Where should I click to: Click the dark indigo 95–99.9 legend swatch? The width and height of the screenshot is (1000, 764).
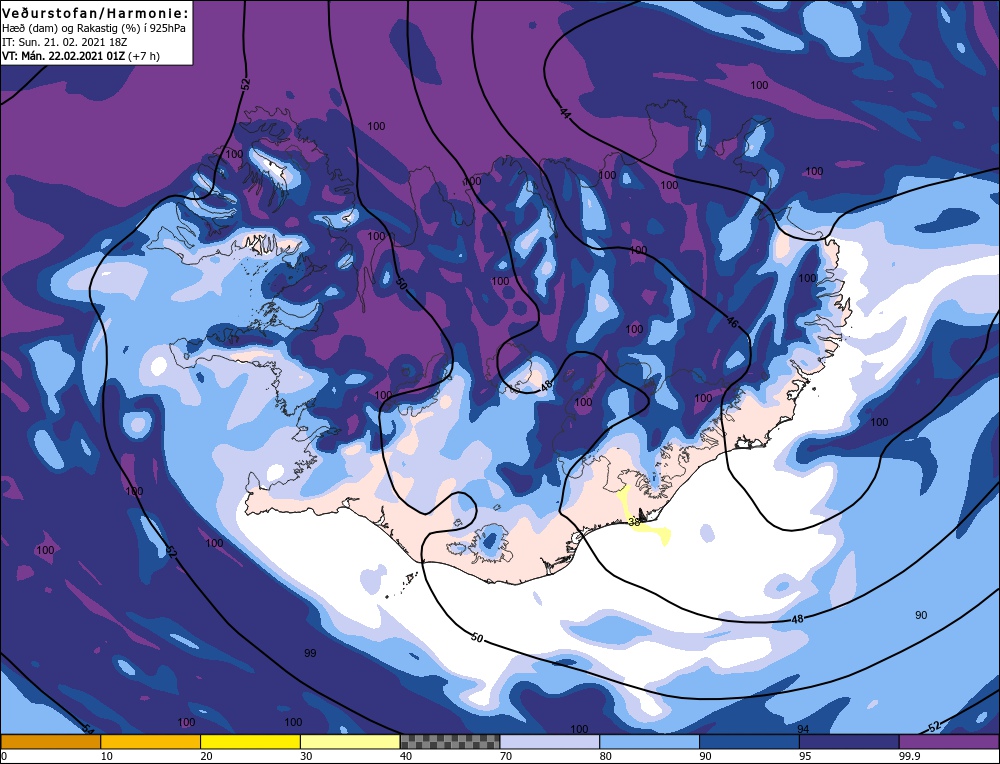[x=849, y=742]
